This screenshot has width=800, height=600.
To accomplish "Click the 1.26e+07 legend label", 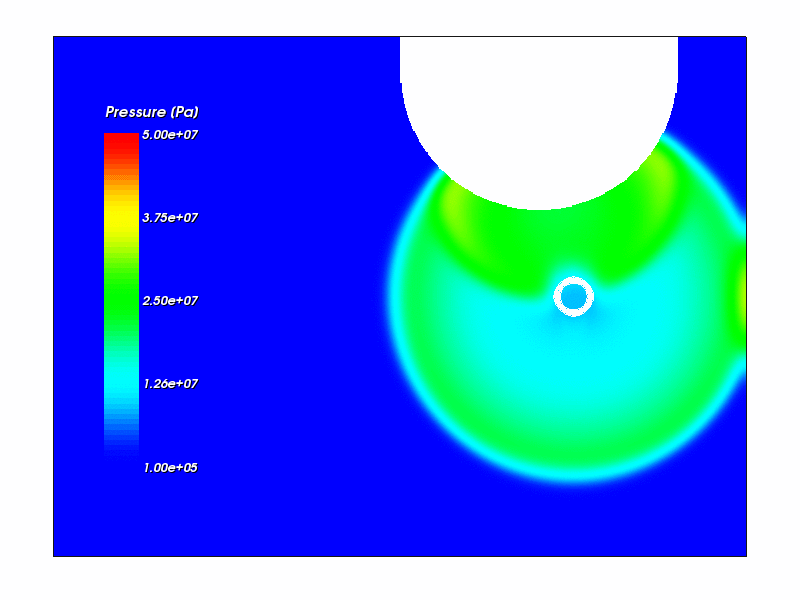I will tap(170, 384).
